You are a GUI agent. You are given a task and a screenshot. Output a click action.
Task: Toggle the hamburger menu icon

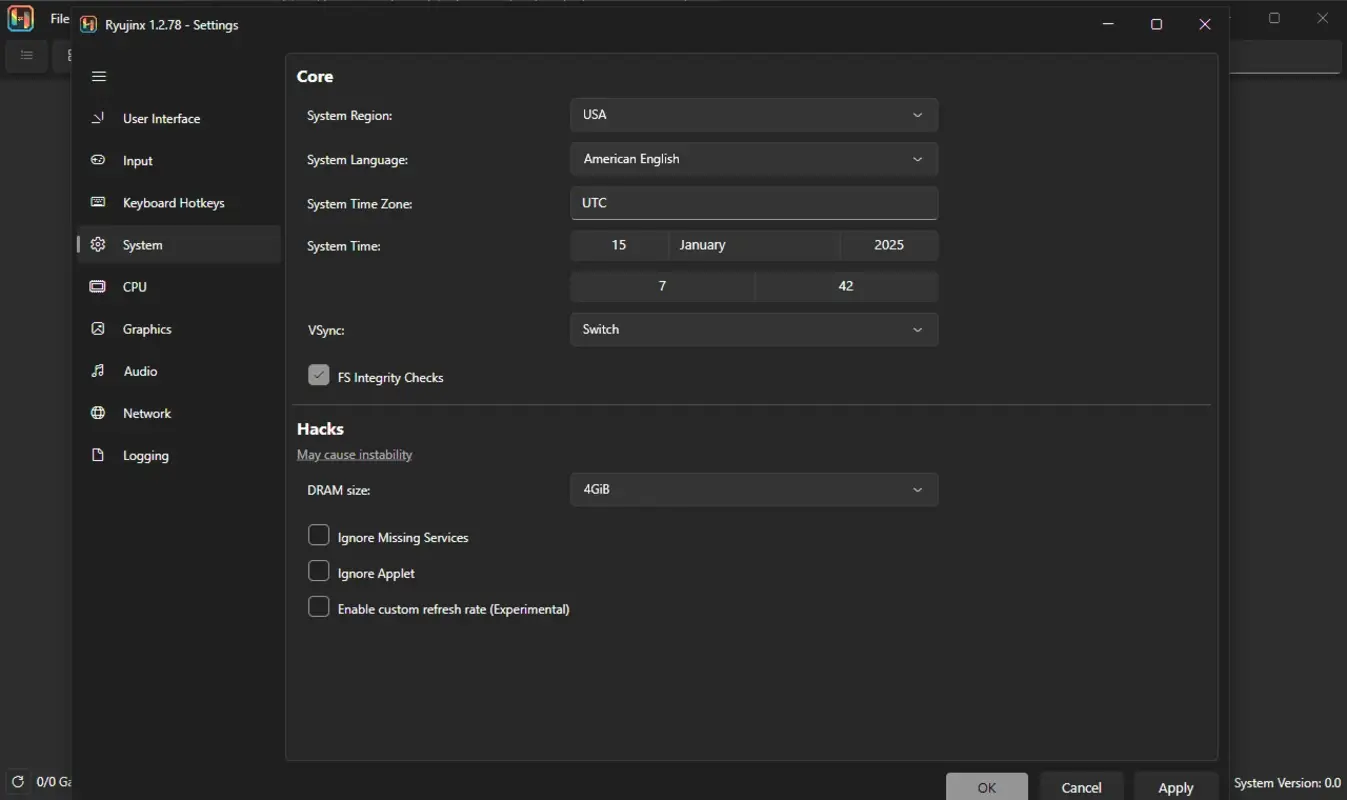pos(98,76)
